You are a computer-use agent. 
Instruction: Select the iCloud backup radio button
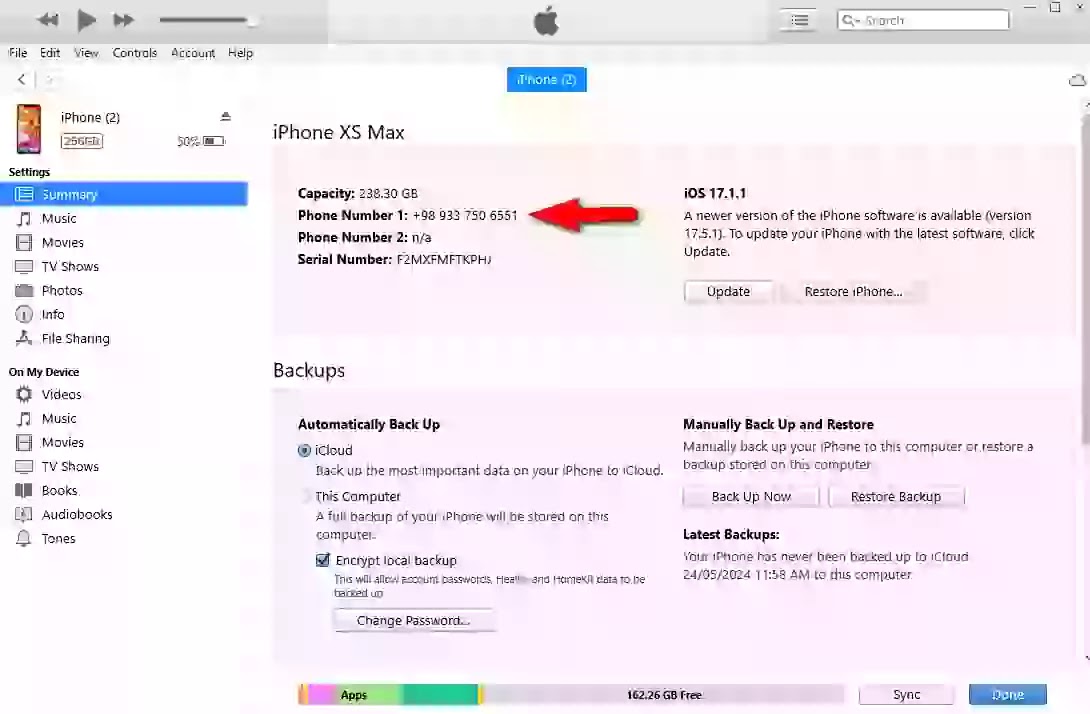point(304,451)
